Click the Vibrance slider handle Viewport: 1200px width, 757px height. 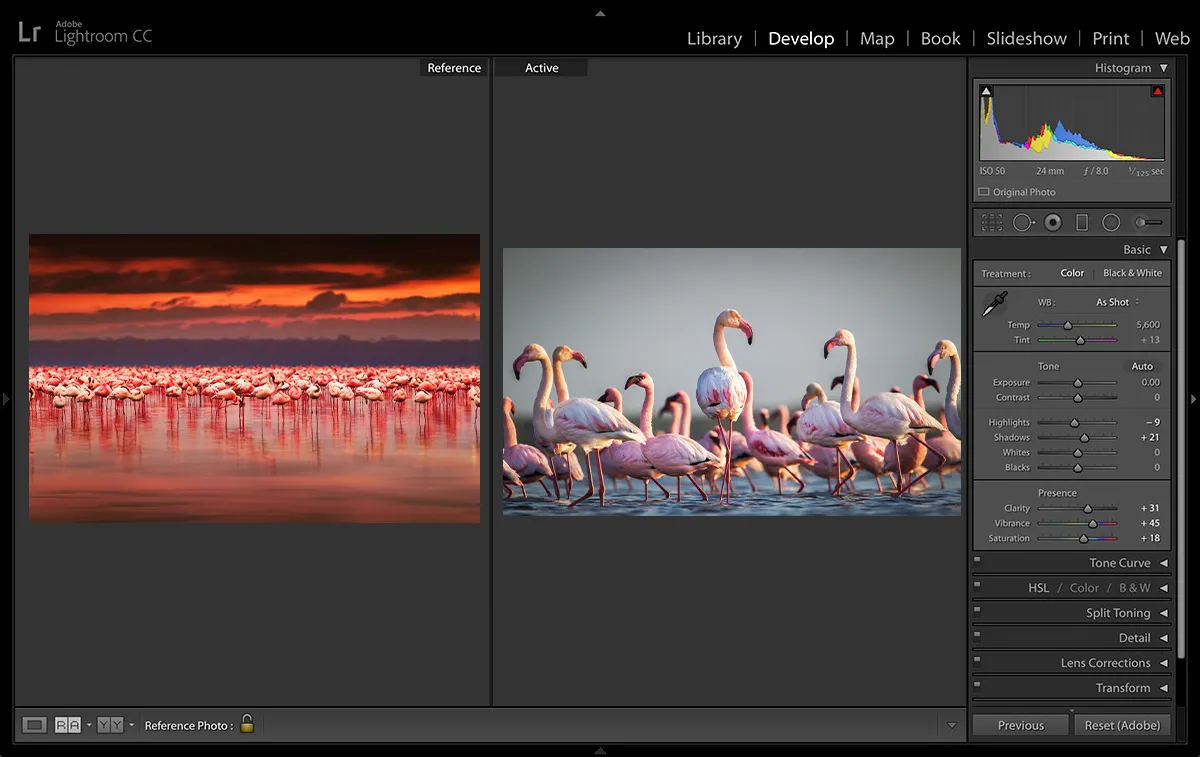tap(1092, 523)
